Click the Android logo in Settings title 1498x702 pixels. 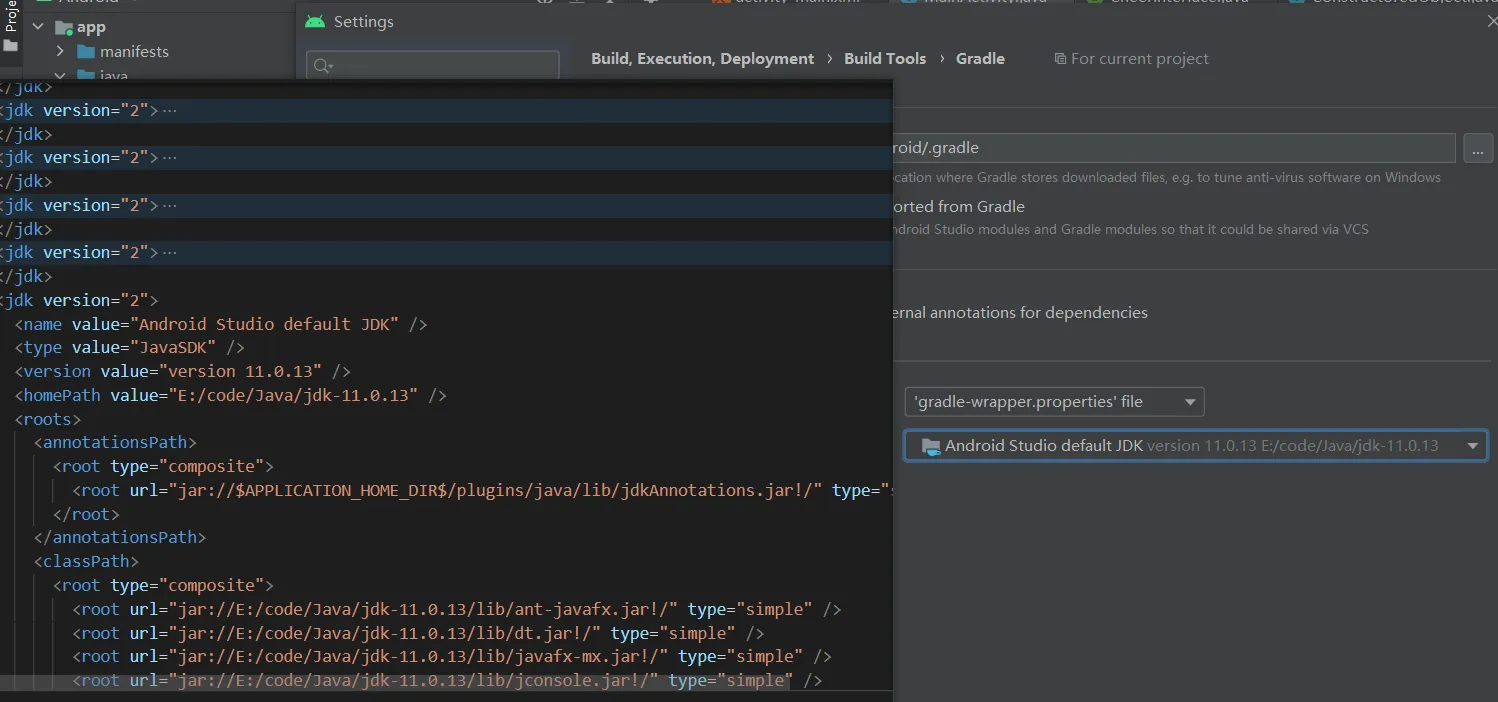315,22
